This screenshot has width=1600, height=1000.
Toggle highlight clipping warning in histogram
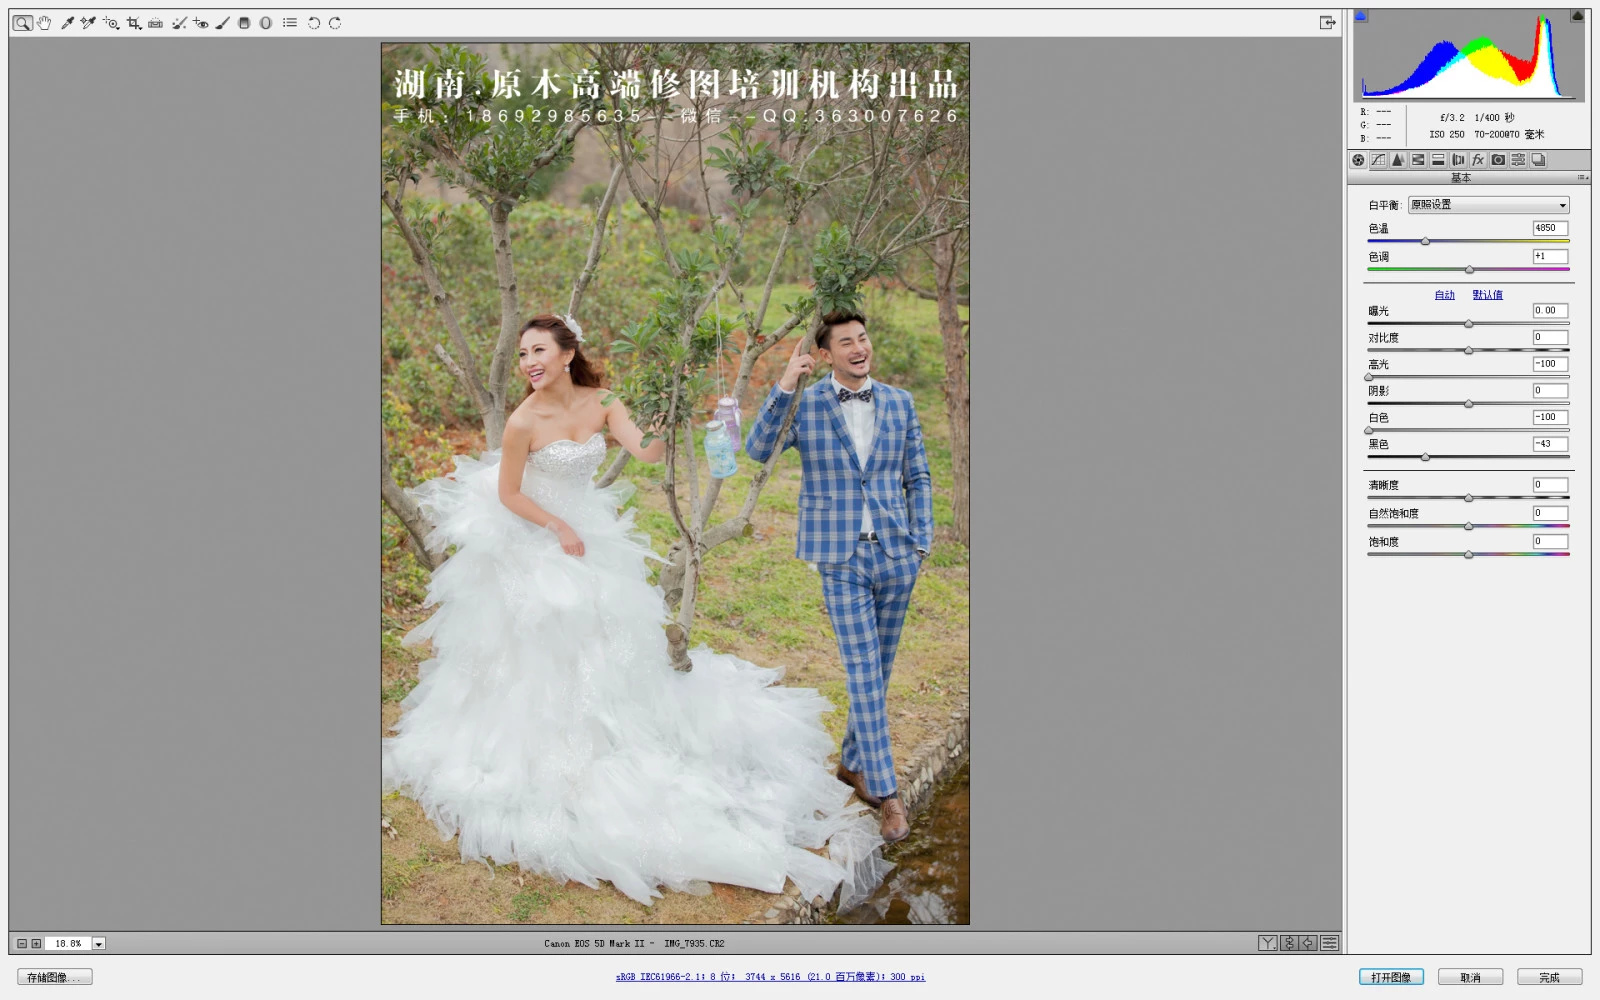tap(1577, 16)
